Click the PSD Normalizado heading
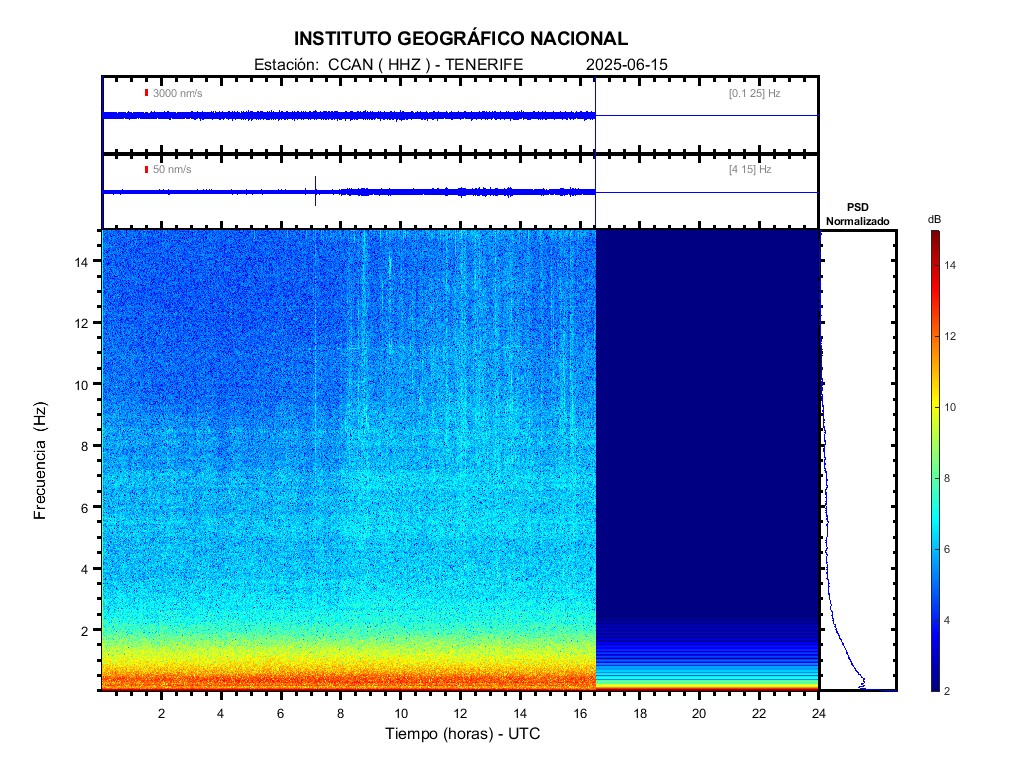Screen dimensions: 1024x768 pos(857,214)
